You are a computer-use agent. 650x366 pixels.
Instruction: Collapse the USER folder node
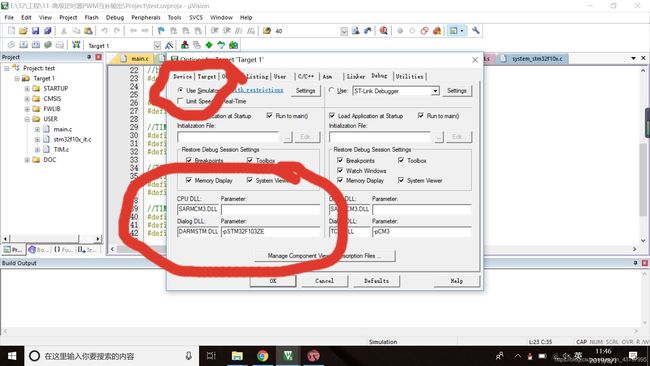click(27, 119)
